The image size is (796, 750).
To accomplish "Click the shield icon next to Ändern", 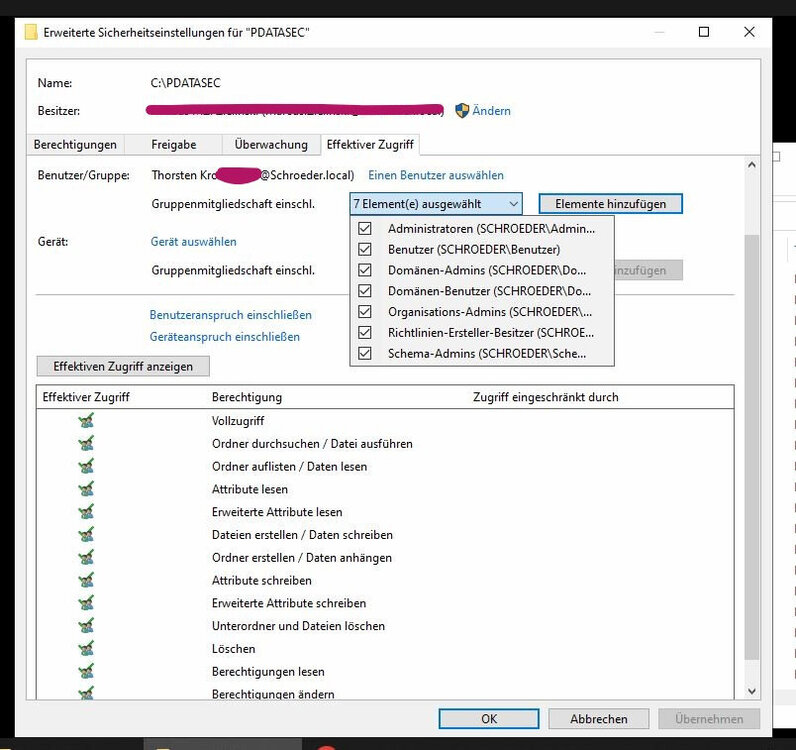I will point(462,111).
